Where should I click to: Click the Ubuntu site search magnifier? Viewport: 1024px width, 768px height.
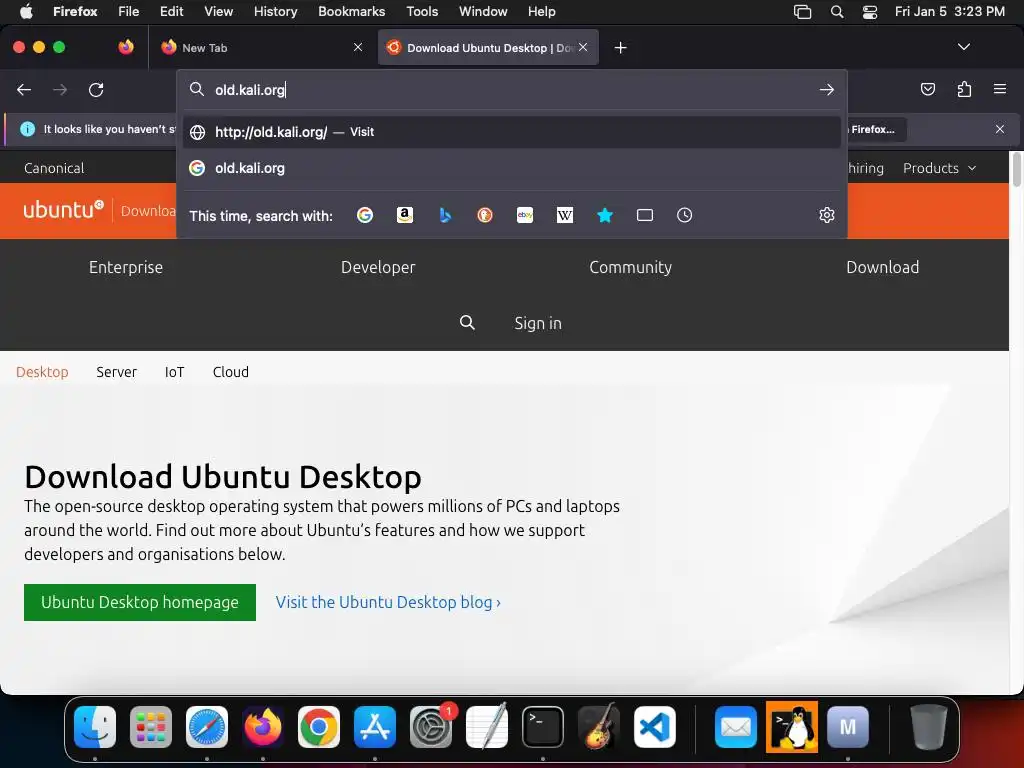click(467, 323)
